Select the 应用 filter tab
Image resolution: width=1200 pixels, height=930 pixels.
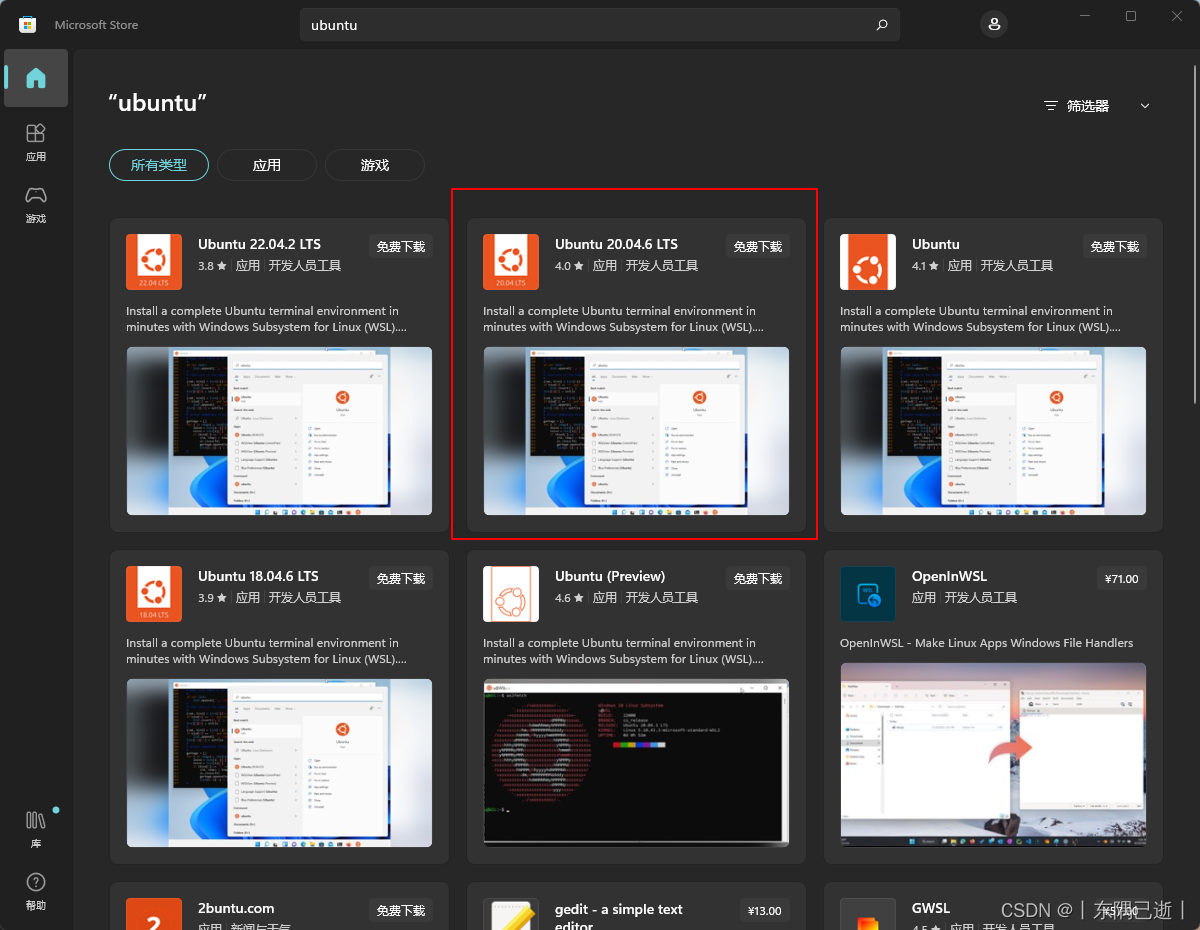pos(267,165)
